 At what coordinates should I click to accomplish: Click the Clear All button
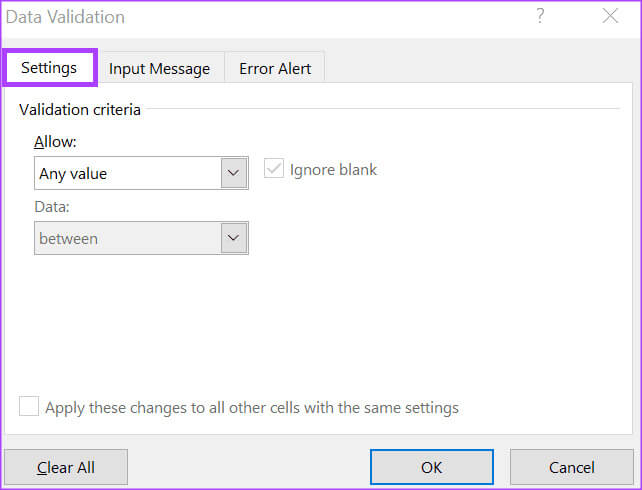66,467
